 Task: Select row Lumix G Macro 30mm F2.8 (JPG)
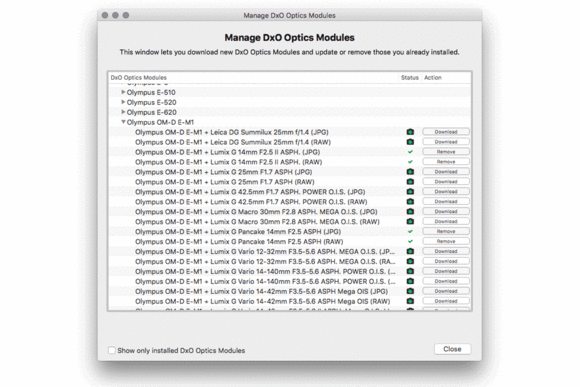(x=290, y=212)
